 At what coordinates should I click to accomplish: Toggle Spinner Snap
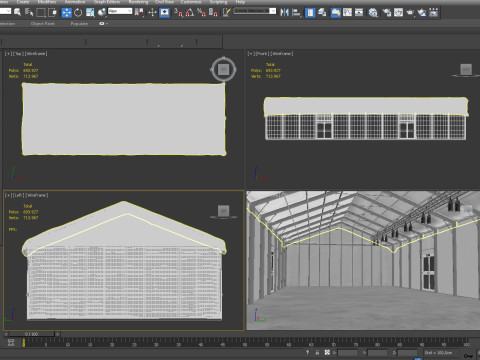coord(213,13)
